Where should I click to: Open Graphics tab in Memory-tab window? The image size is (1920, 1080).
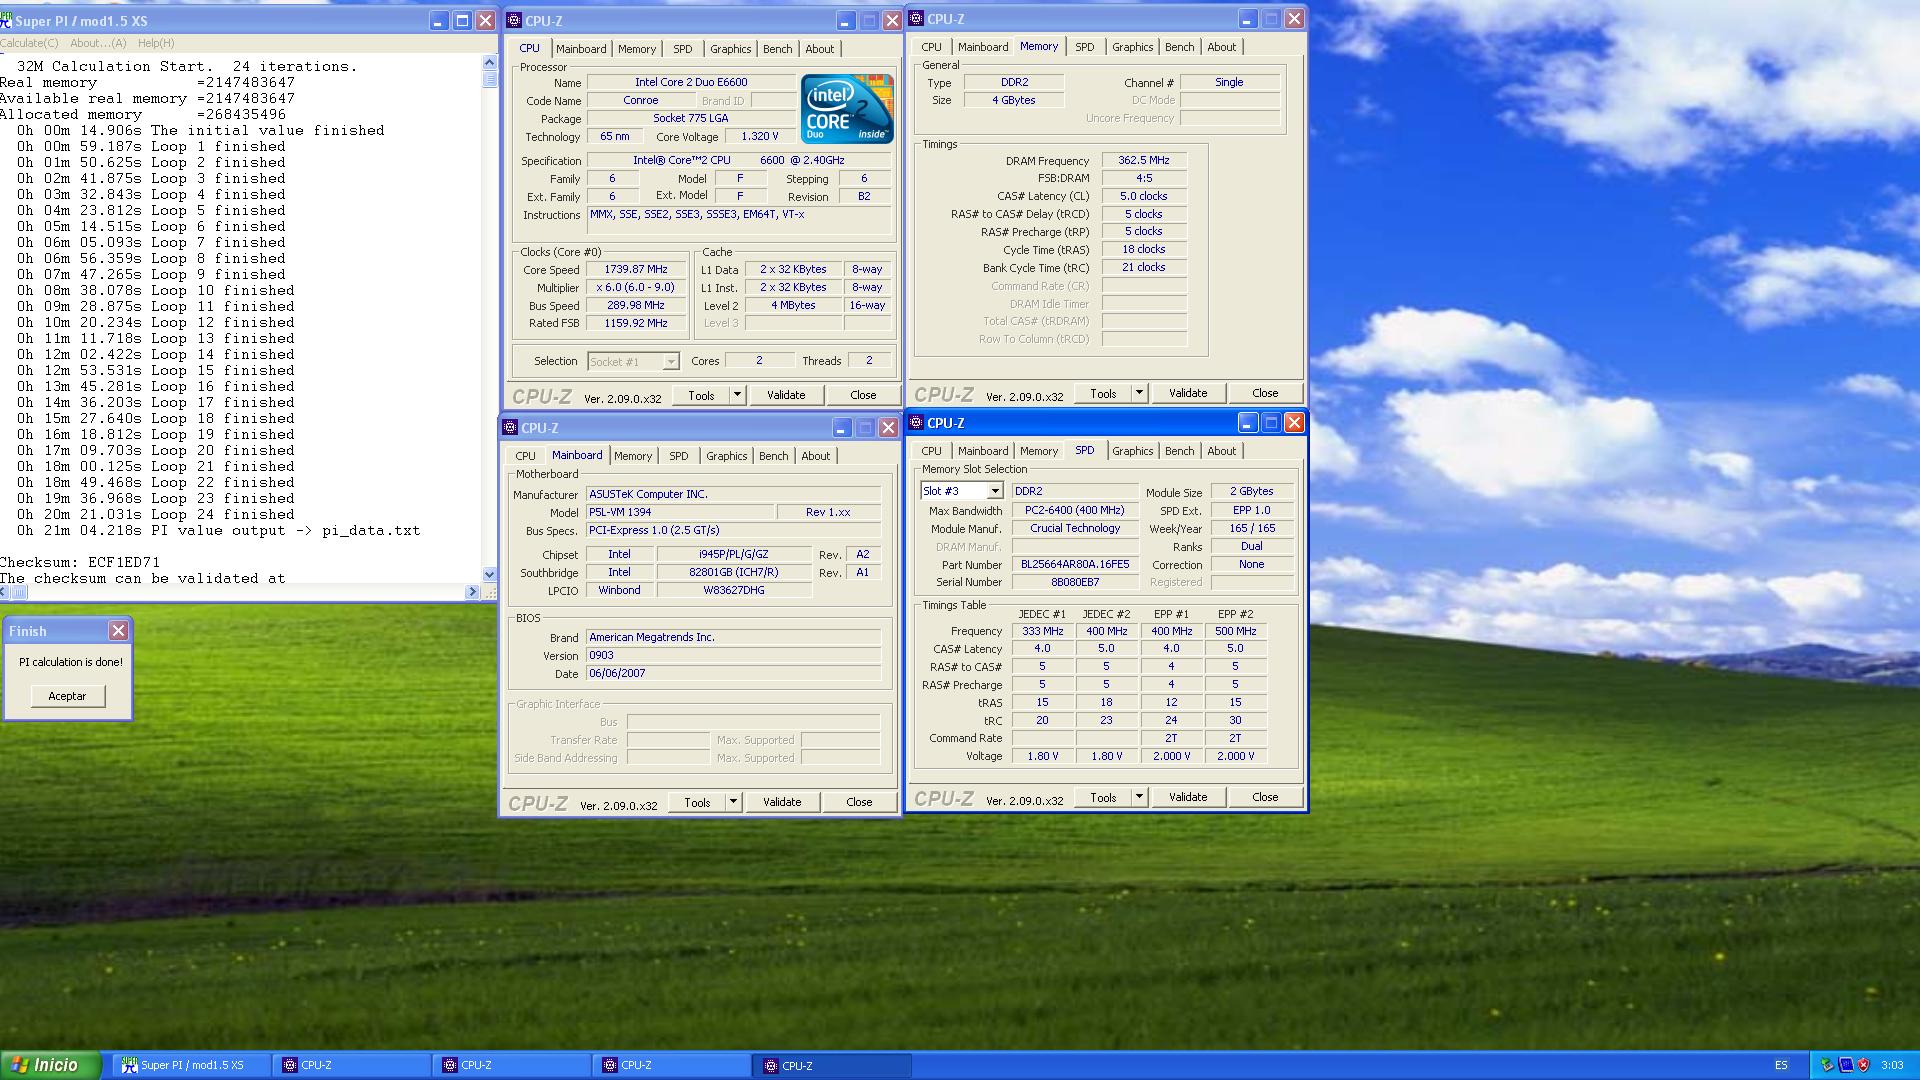click(x=1132, y=47)
